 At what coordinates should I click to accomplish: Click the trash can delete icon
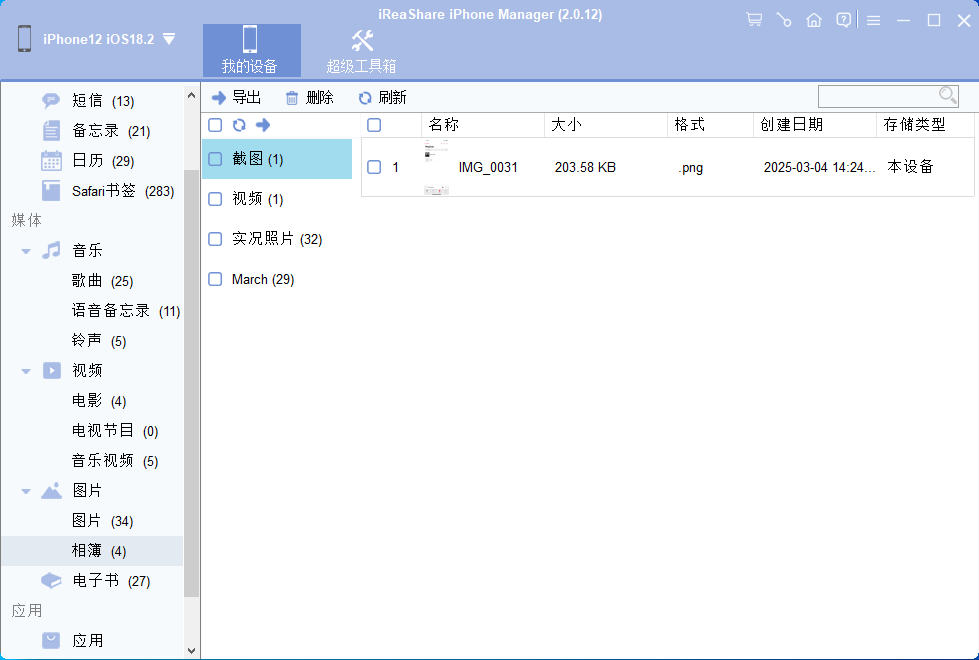[292, 98]
